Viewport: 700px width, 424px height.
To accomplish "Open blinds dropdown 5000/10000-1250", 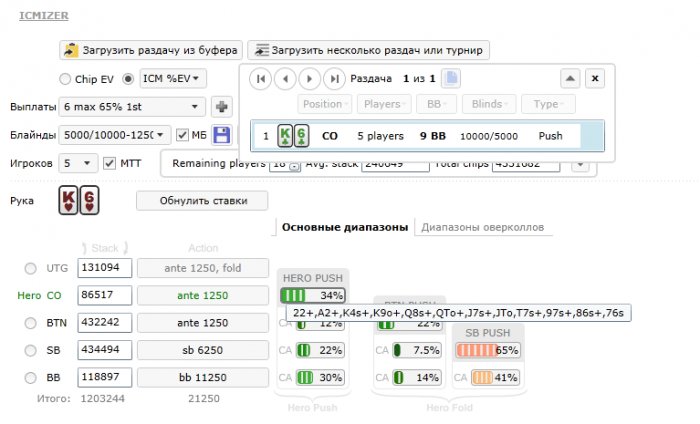I will click(x=114, y=135).
